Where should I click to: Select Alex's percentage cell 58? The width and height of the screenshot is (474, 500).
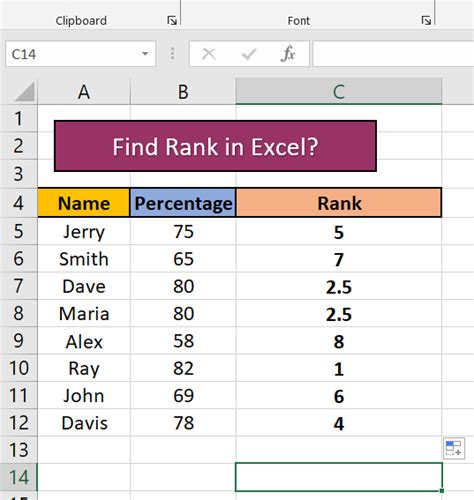[x=183, y=341]
